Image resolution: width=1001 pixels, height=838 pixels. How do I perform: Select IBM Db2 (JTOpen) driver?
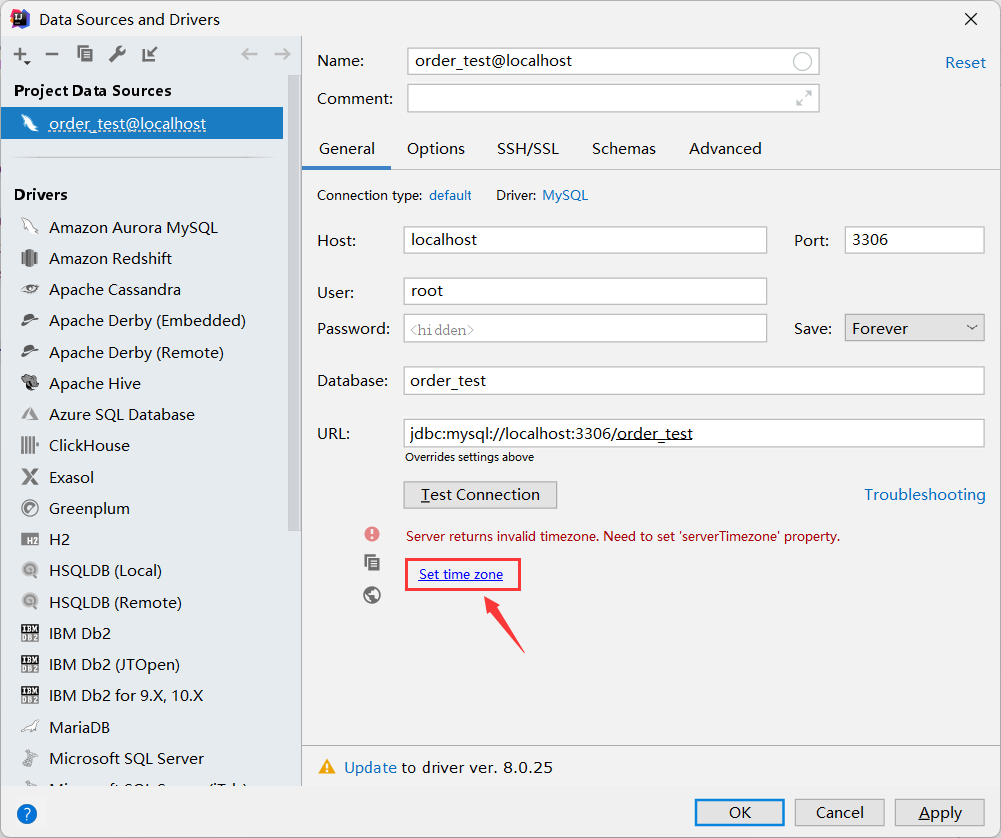point(114,665)
